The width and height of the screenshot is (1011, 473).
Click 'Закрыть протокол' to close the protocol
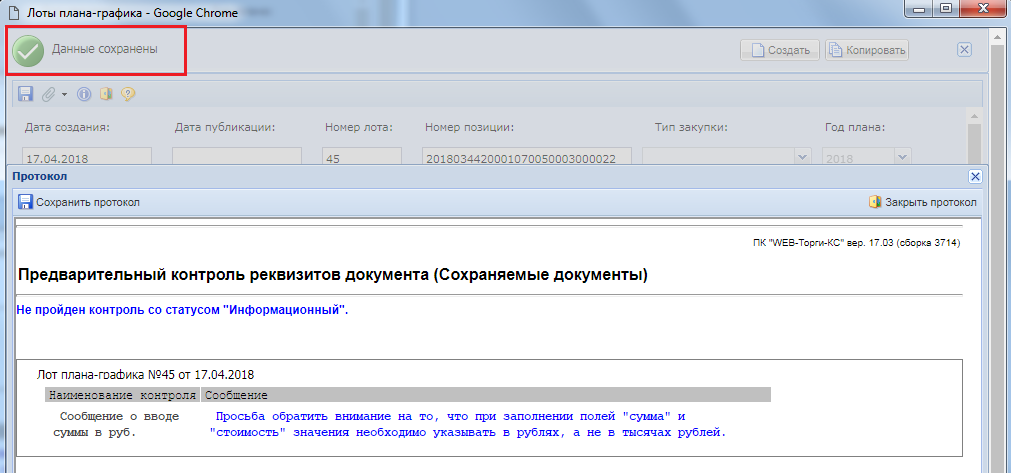(923, 202)
